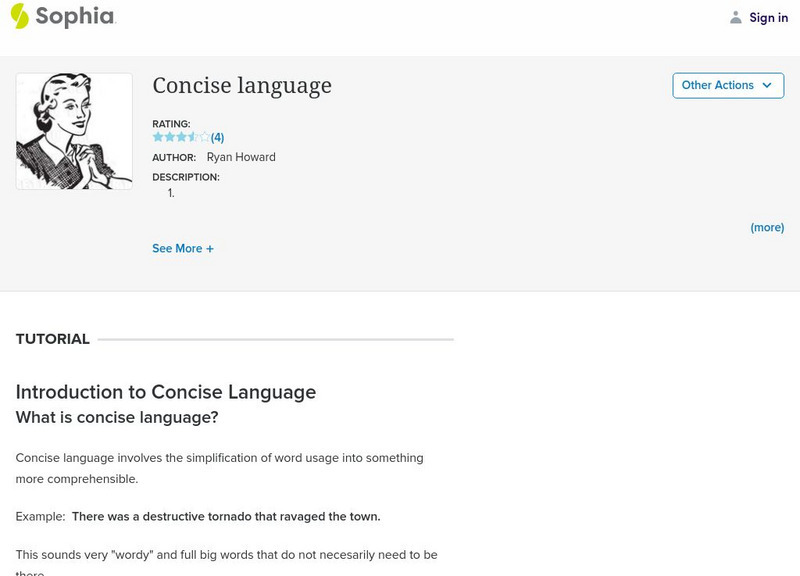800x576 pixels.
Task: Click the Concise language page title
Action: [x=242, y=86]
